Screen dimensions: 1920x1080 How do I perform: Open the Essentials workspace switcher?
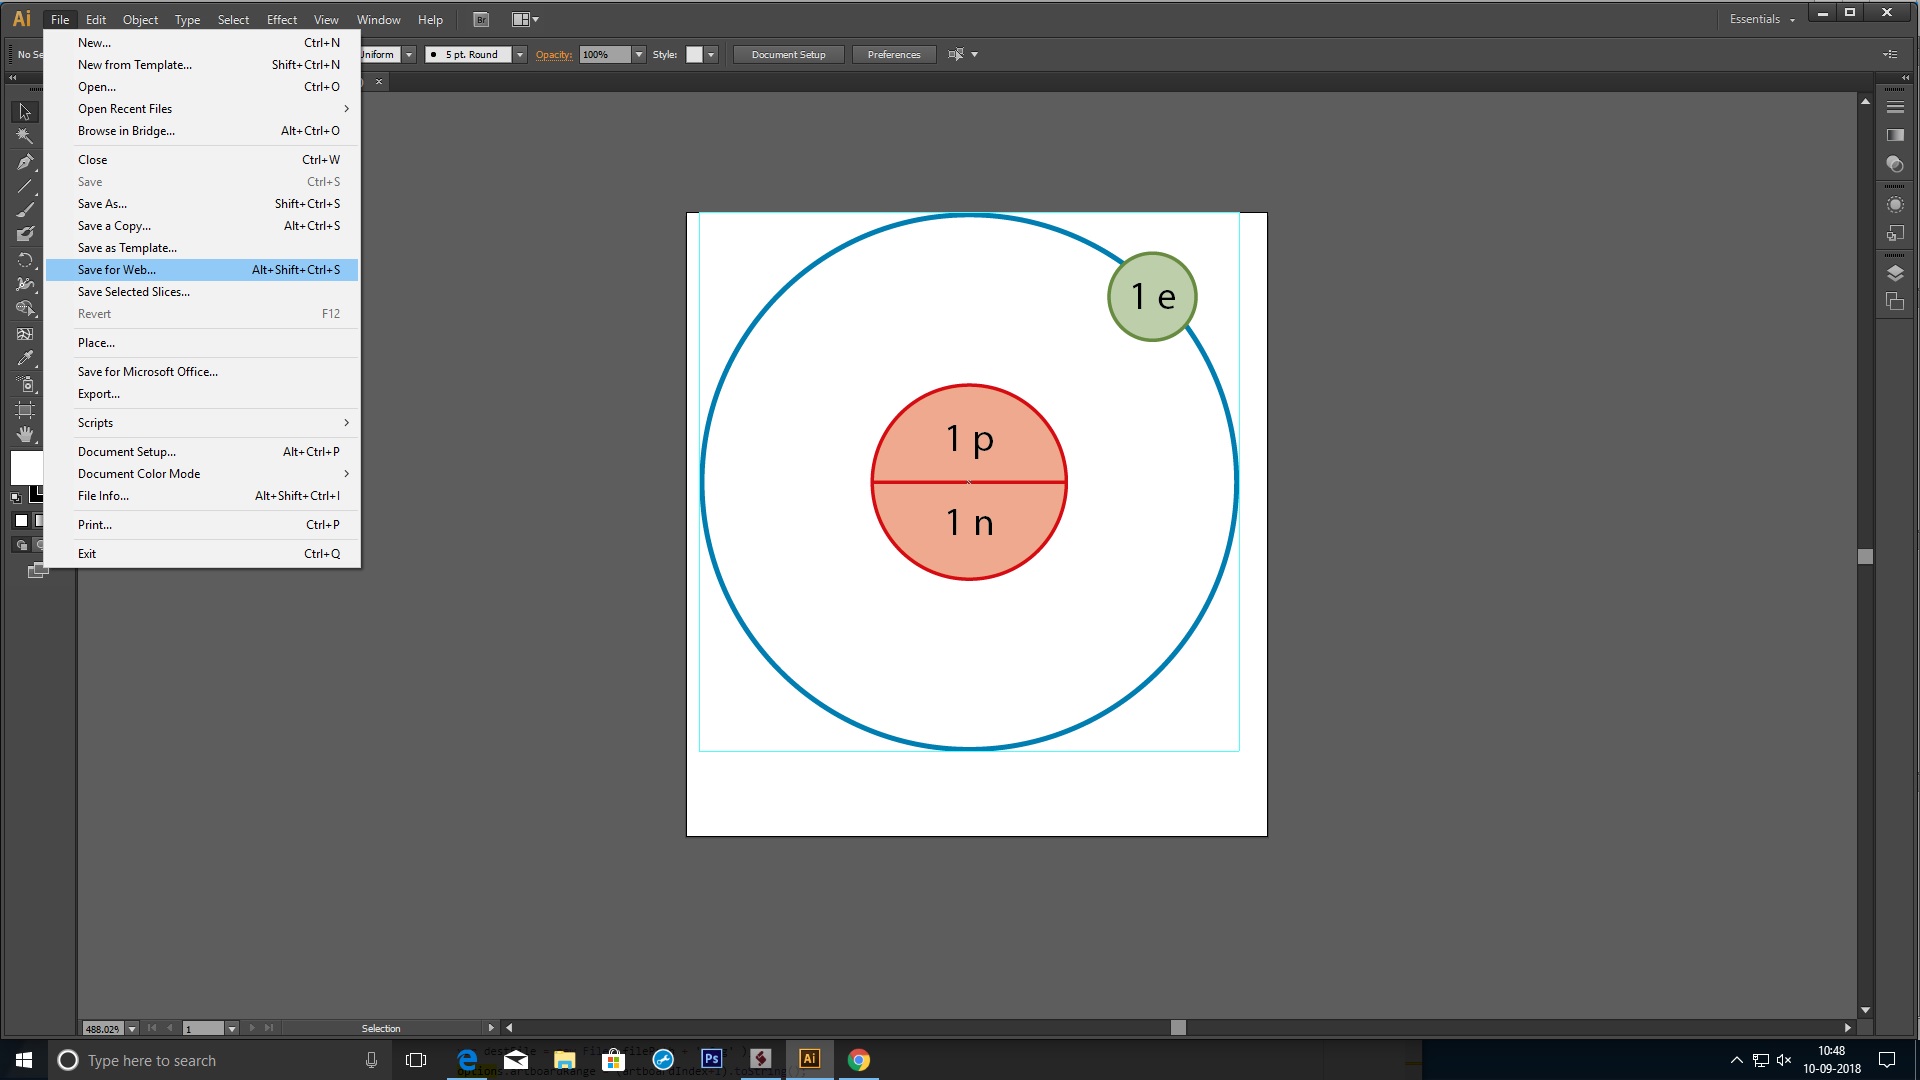(x=1762, y=19)
